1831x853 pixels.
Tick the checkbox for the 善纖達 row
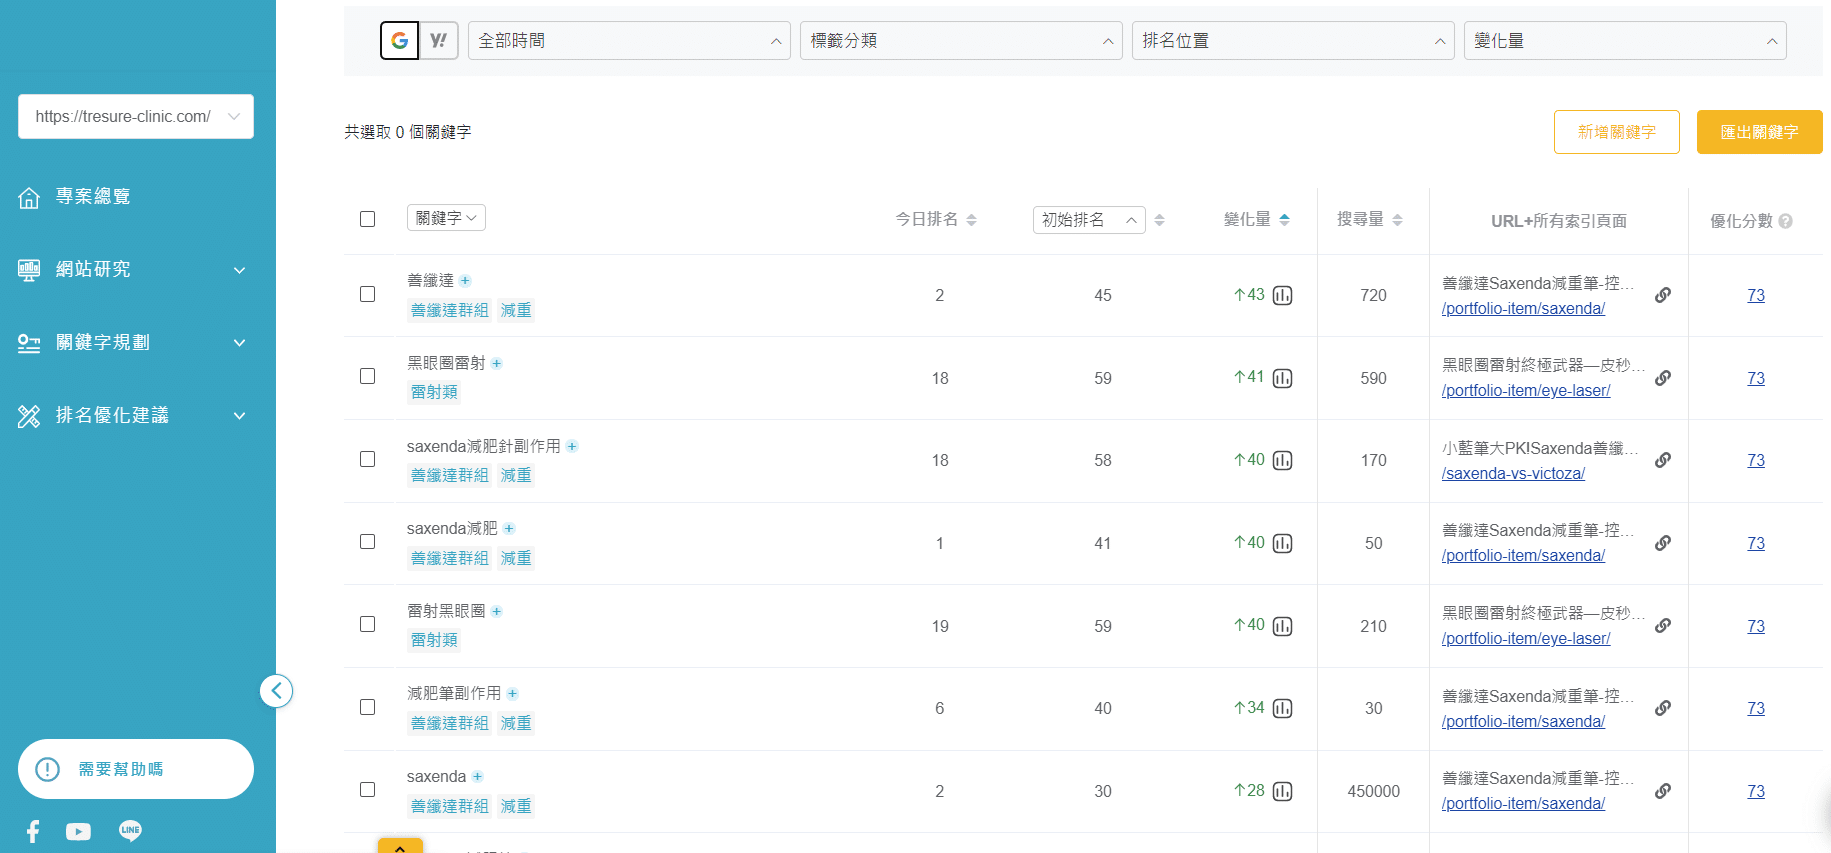368,294
